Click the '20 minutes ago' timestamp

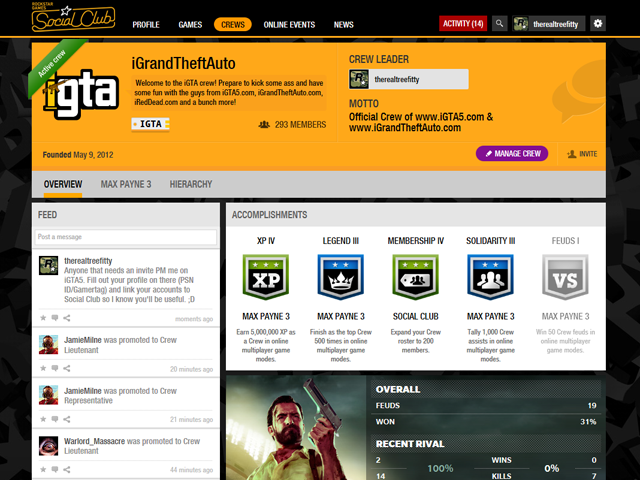coord(191,369)
